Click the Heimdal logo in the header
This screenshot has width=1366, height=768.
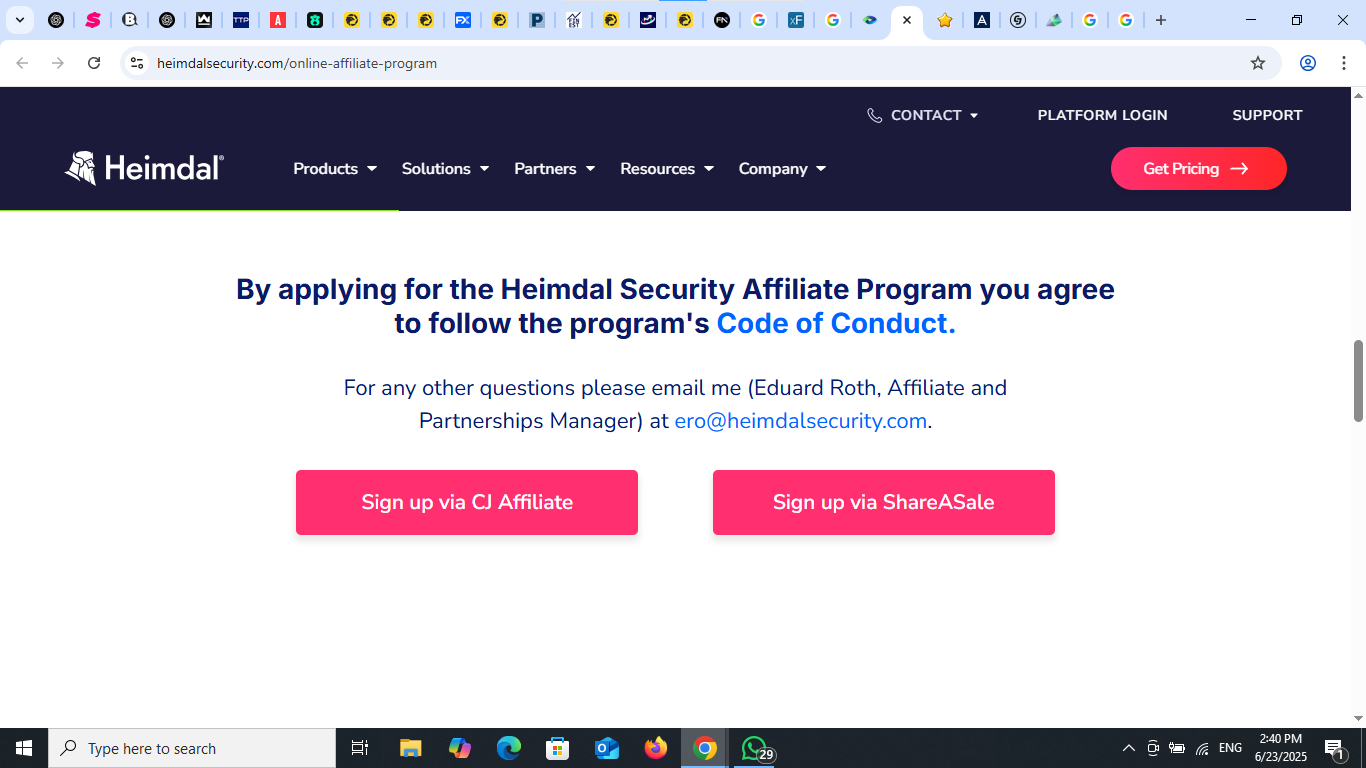145,168
